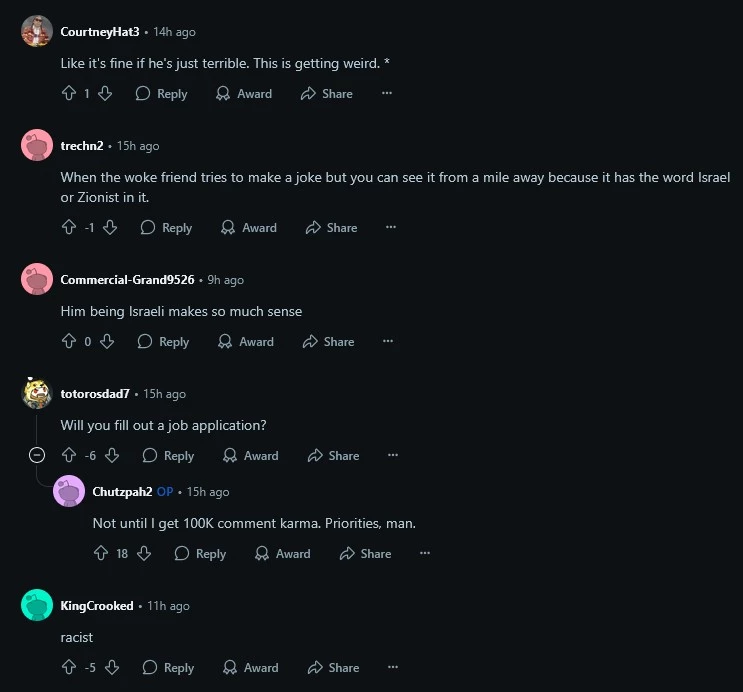Image resolution: width=743 pixels, height=692 pixels.
Task: Reply to trechn2's comment
Action: [166, 228]
